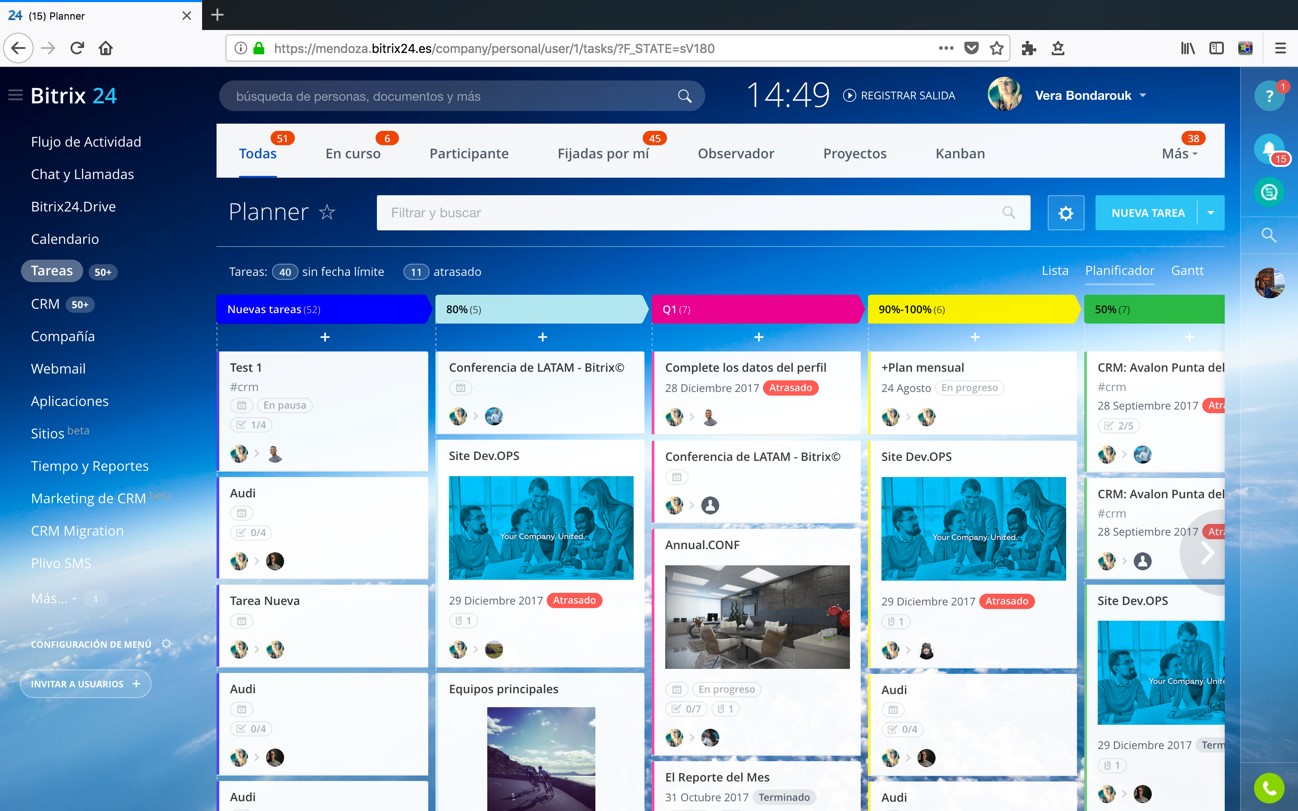Open the Fijadas por mí tab

pyautogui.click(x=603, y=154)
